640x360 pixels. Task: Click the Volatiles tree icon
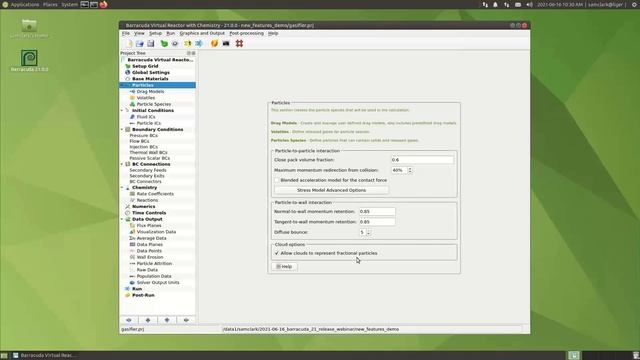(132, 98)
